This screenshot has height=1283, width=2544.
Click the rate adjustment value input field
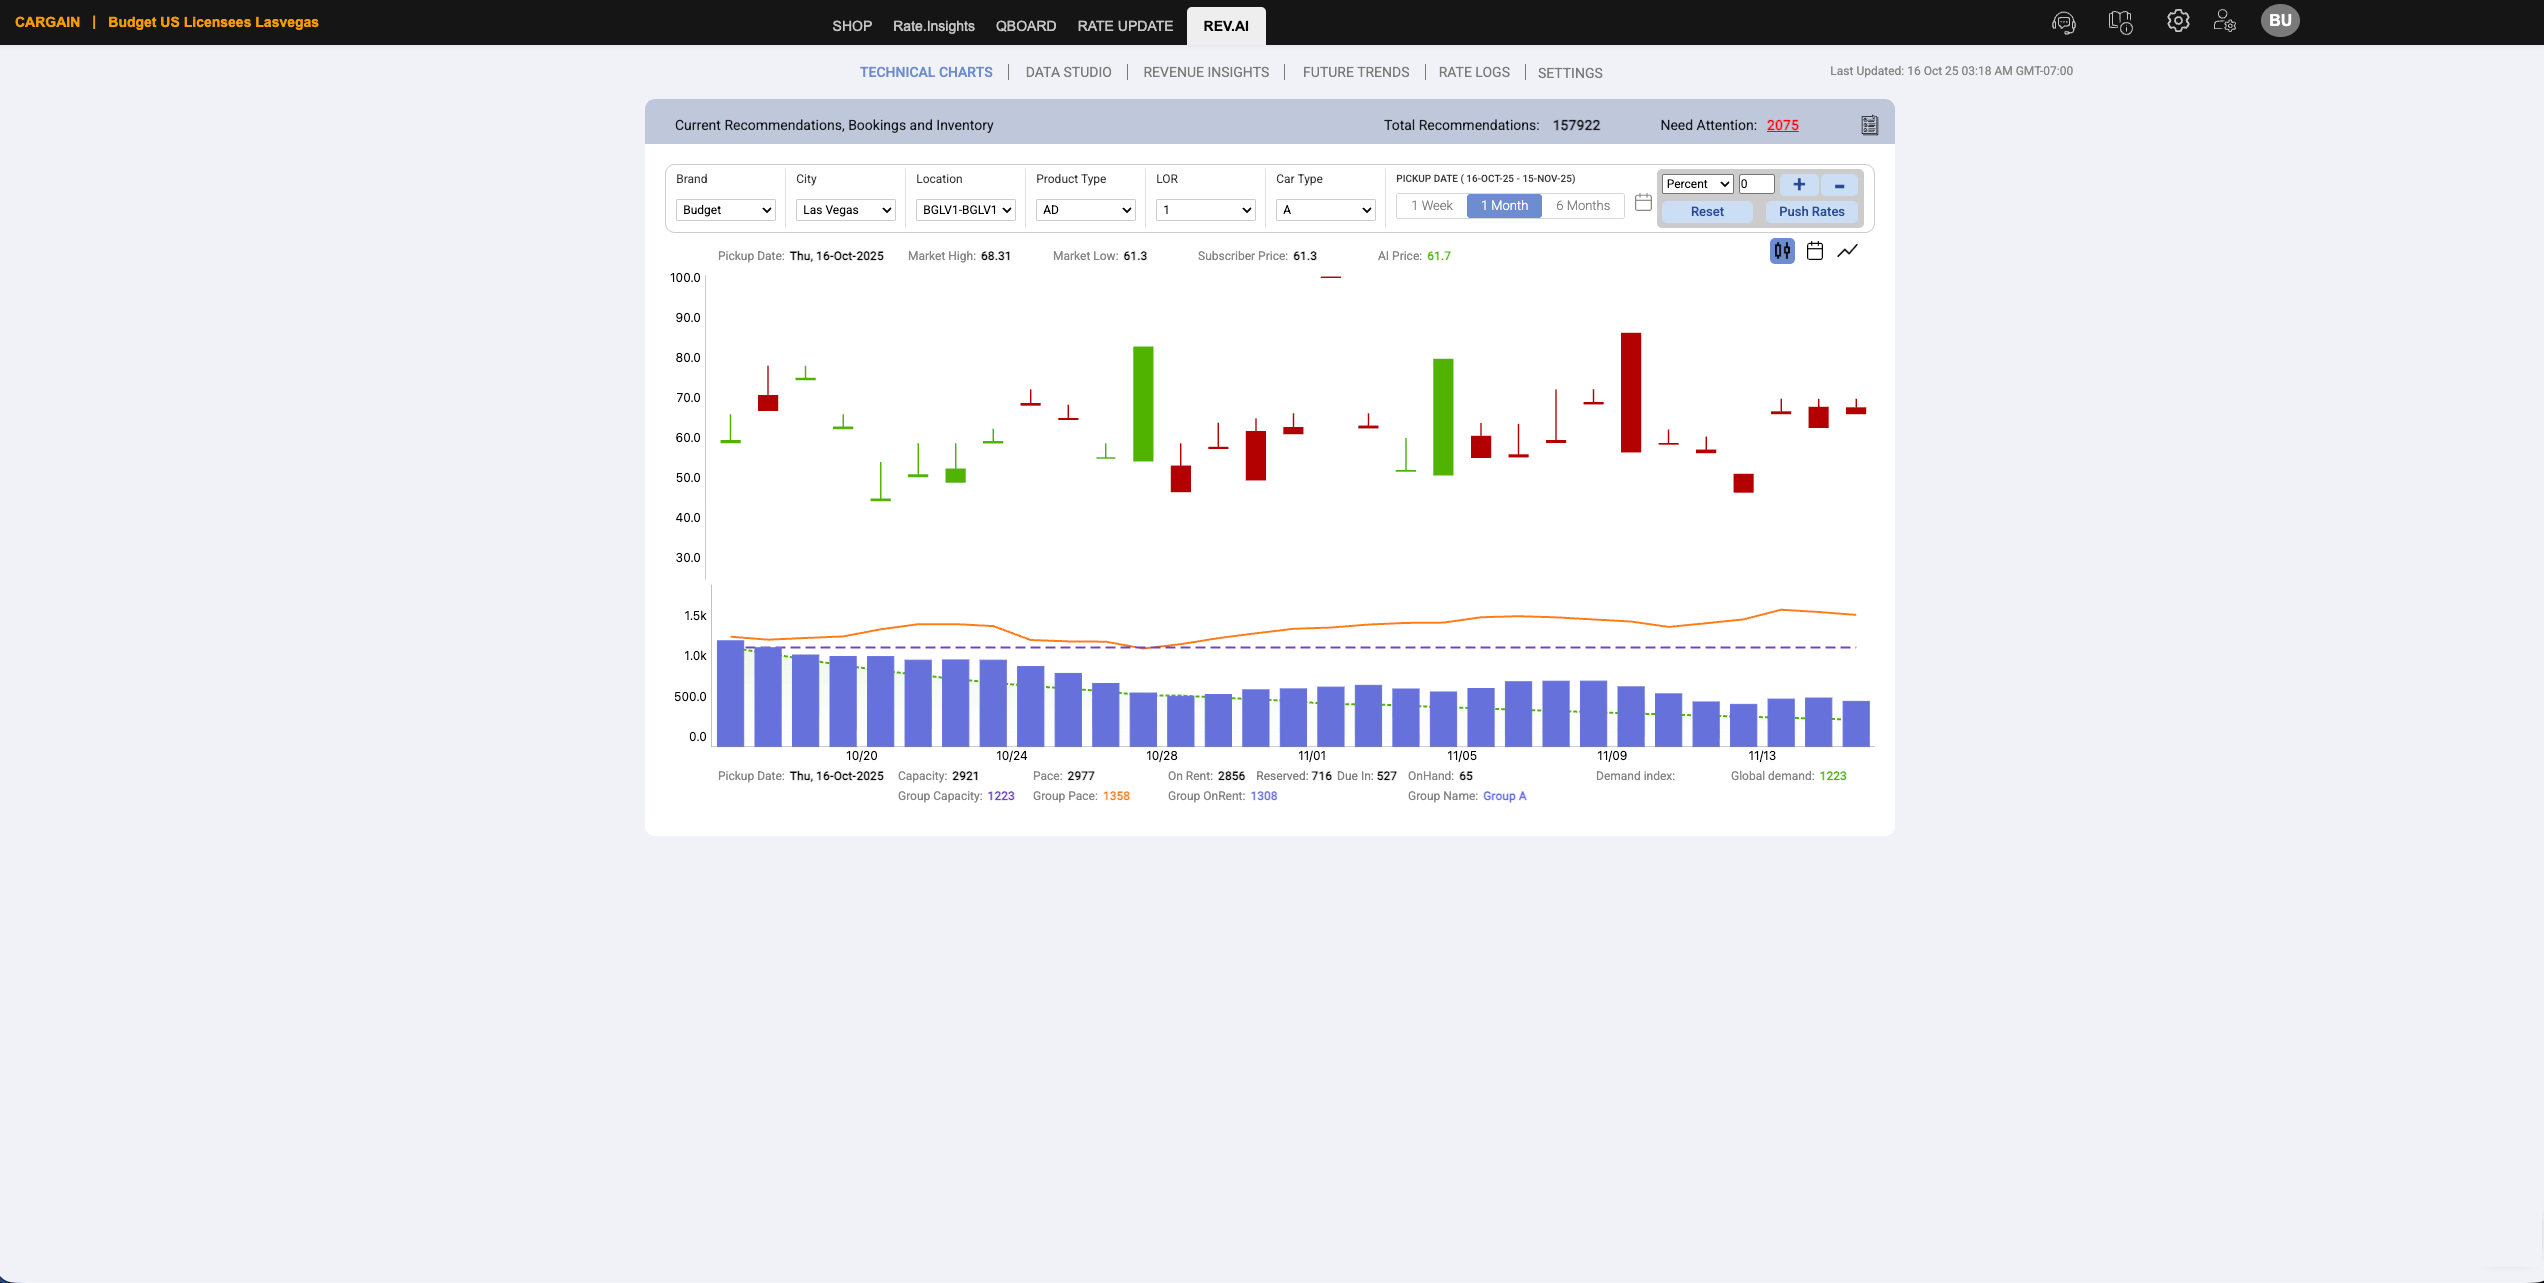click(x=1756, y=183)
